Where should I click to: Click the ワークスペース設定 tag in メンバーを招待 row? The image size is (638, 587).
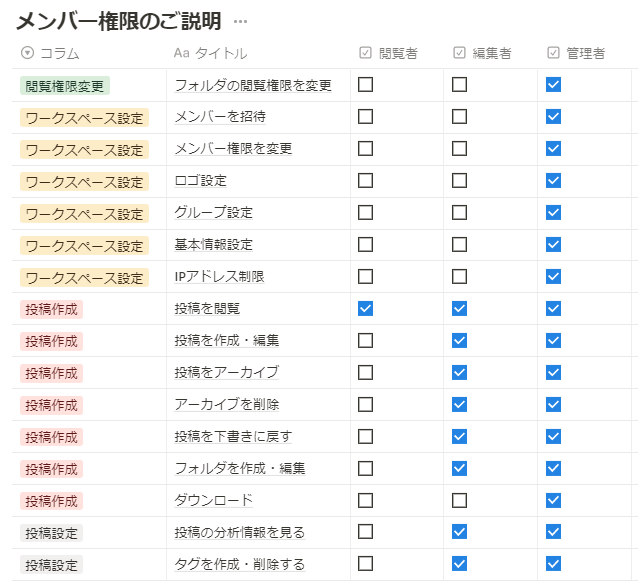[x=84, y=118]
